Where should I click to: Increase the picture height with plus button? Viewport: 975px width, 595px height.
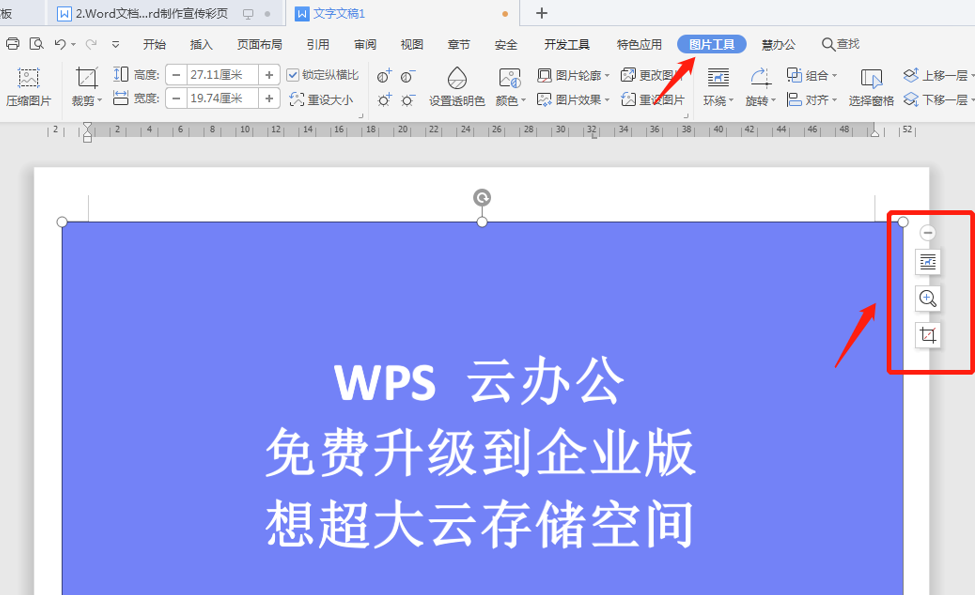269,75
